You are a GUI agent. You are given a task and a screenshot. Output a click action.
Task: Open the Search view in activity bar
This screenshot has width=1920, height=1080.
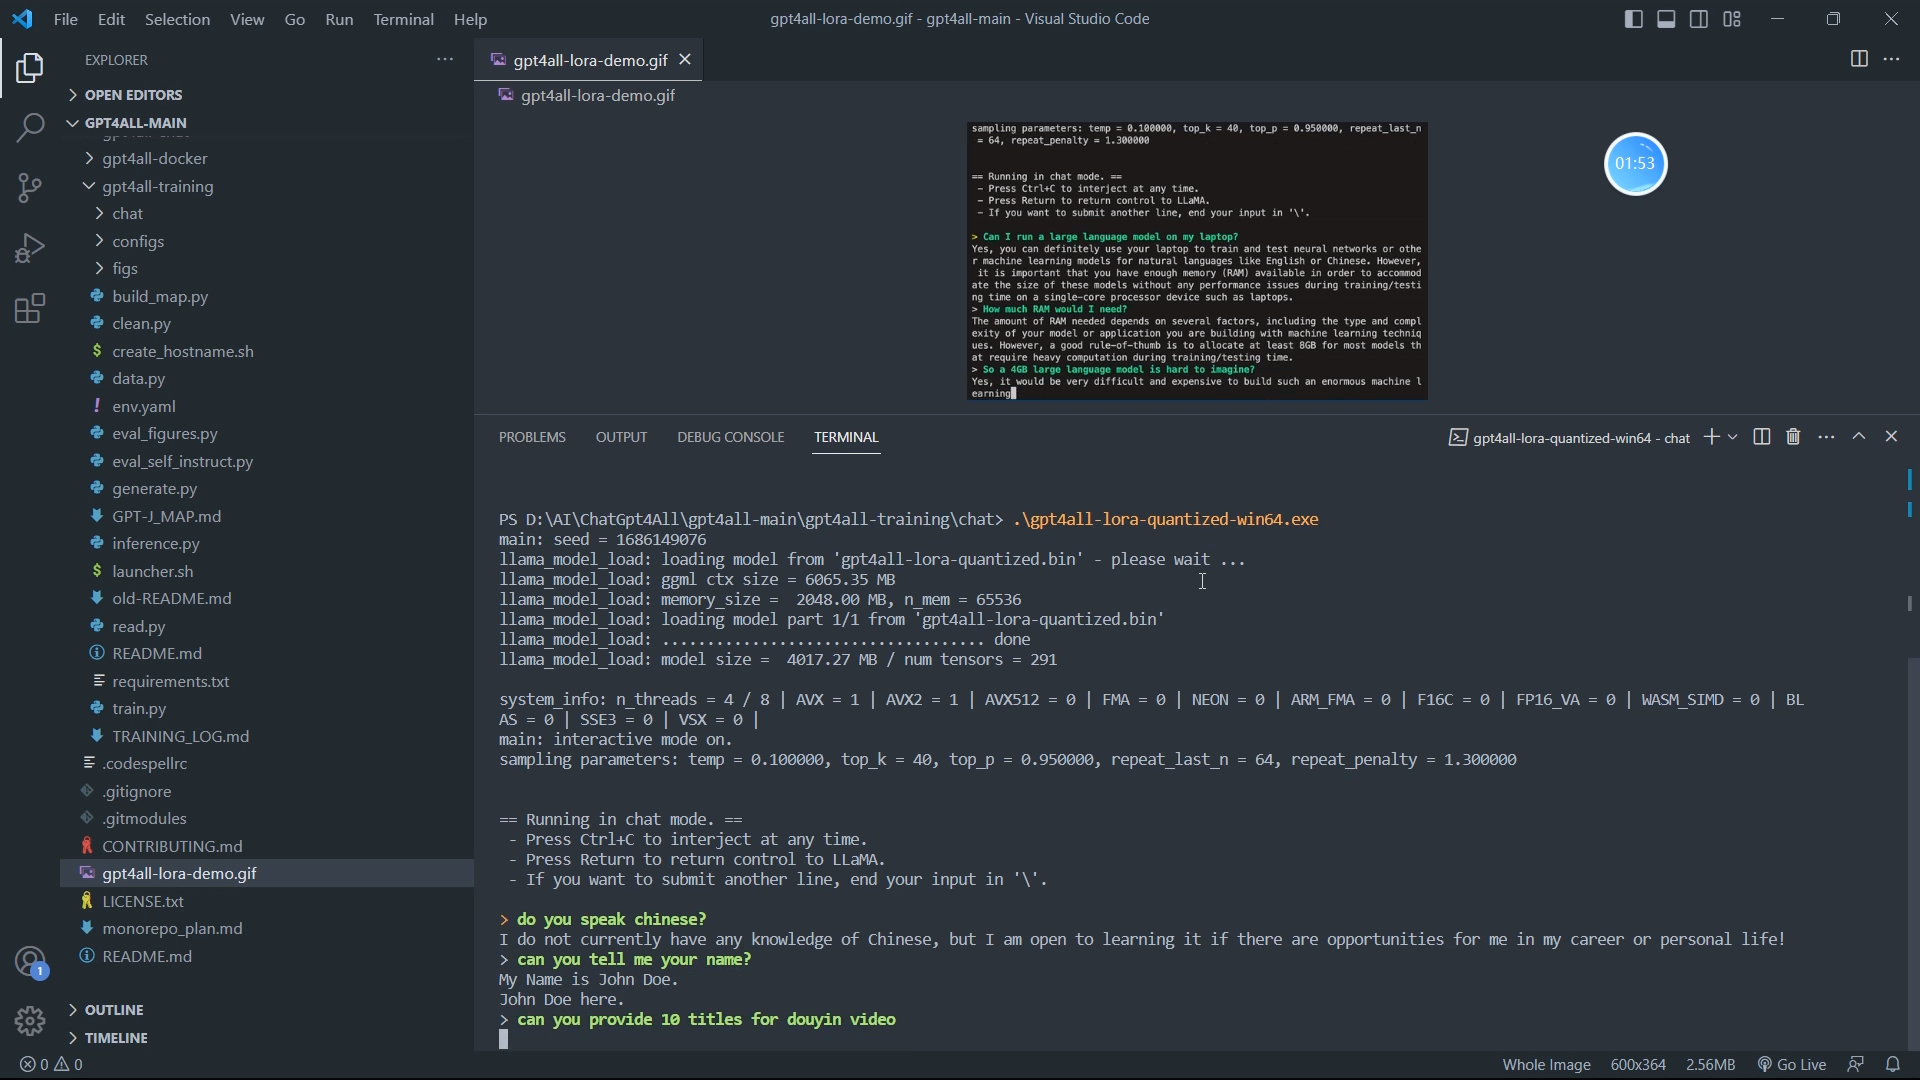pyautogui.click(x=30, y=128)
